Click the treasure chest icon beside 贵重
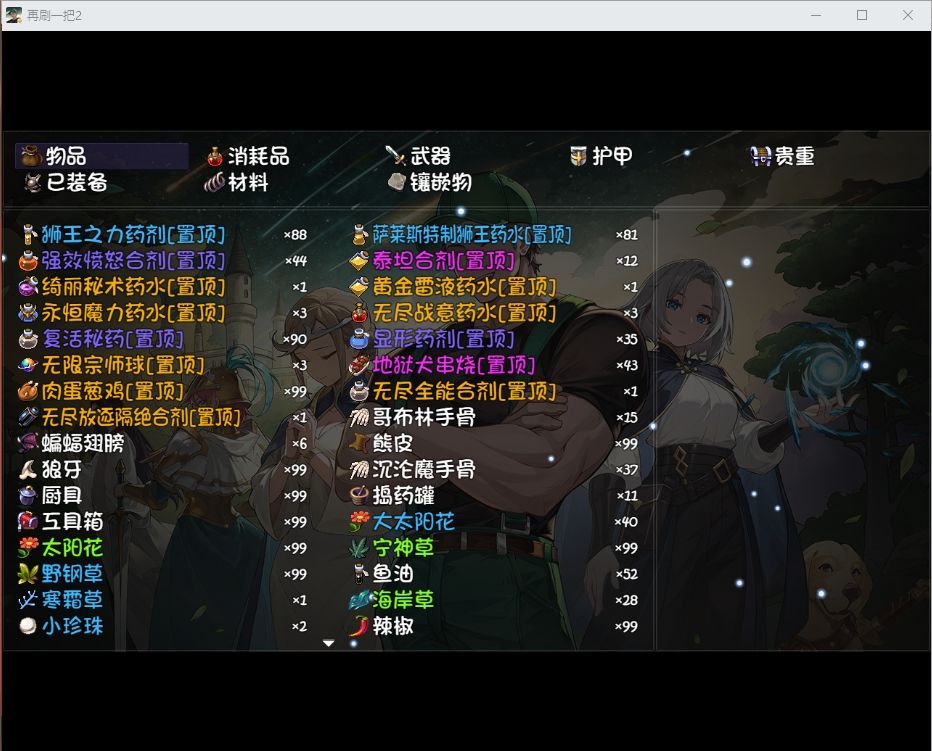 point(760,156)
